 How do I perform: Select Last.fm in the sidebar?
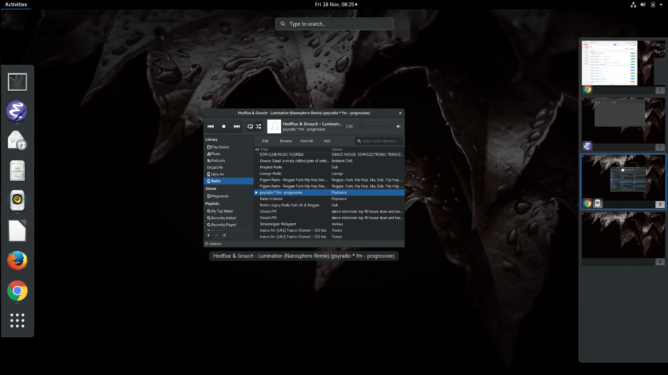tap(229, 167)
